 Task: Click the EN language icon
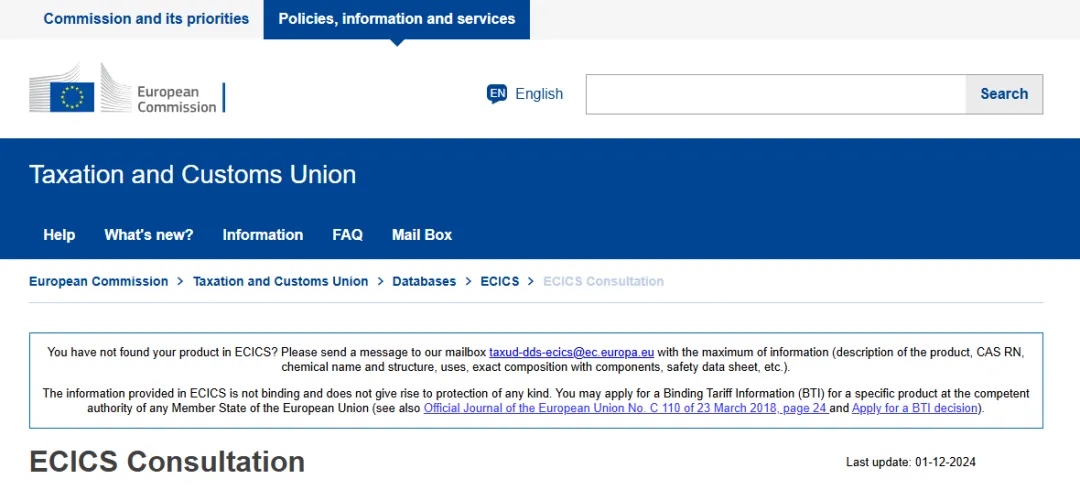coord(497,94)
